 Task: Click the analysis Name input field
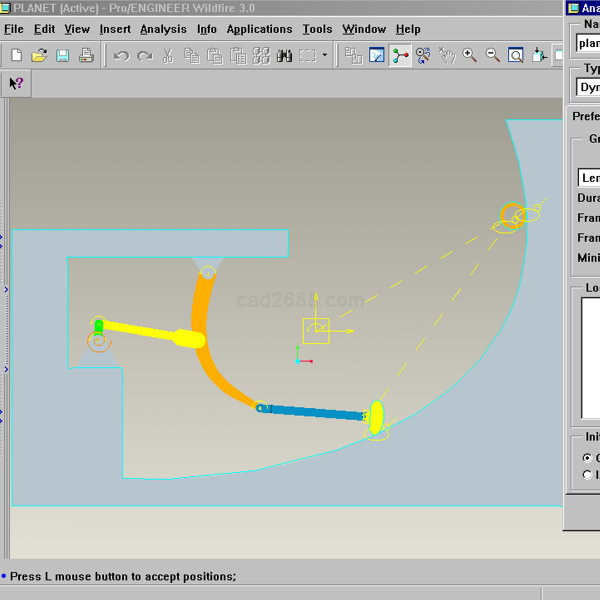tap(588, 42)
